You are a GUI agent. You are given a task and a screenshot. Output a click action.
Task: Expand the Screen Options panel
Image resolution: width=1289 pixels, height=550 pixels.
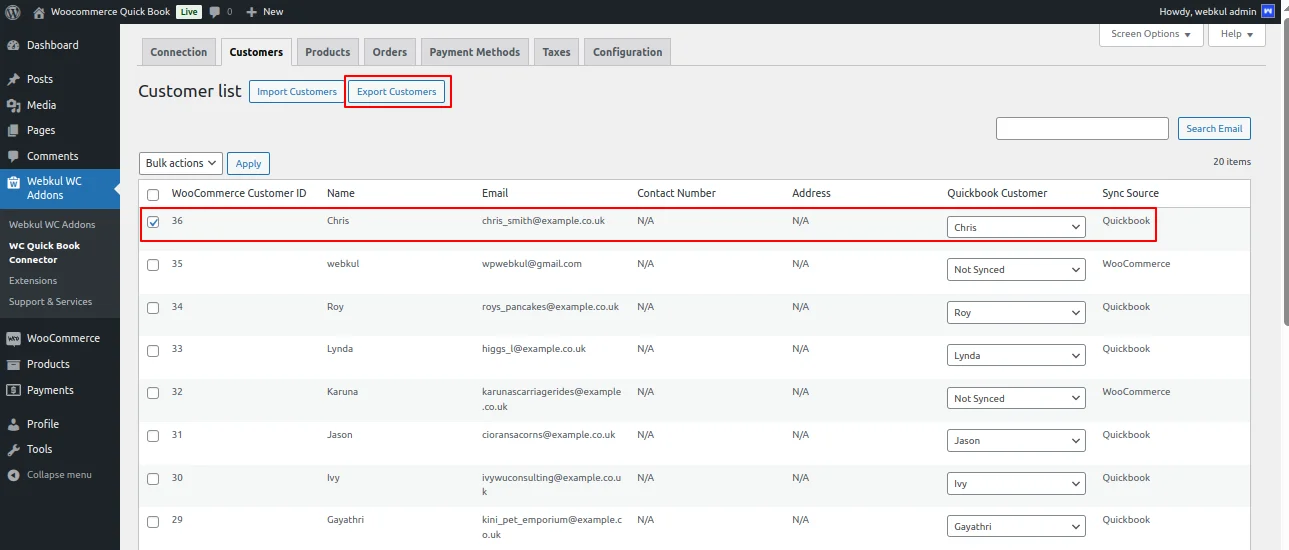(x=1151, y=34)
